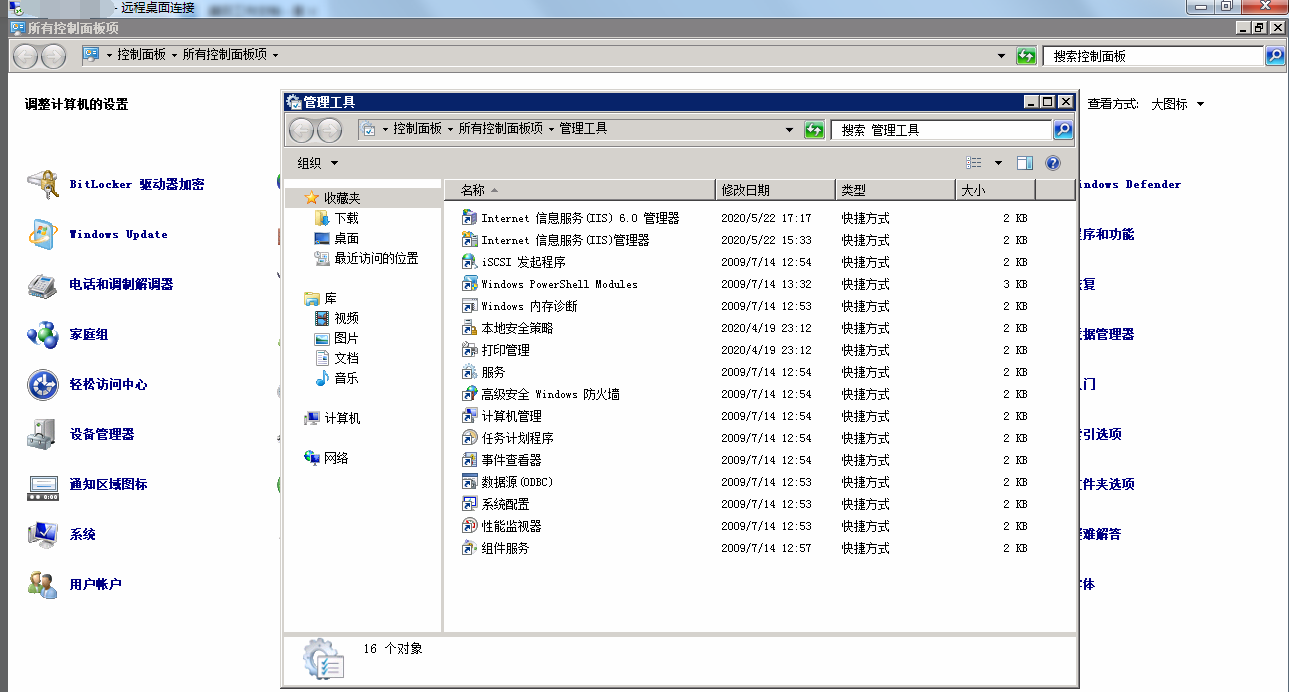Select the iSCSI 发起程序 shortcut icon
1289x692 pixels.
click(x=470, y=262)
